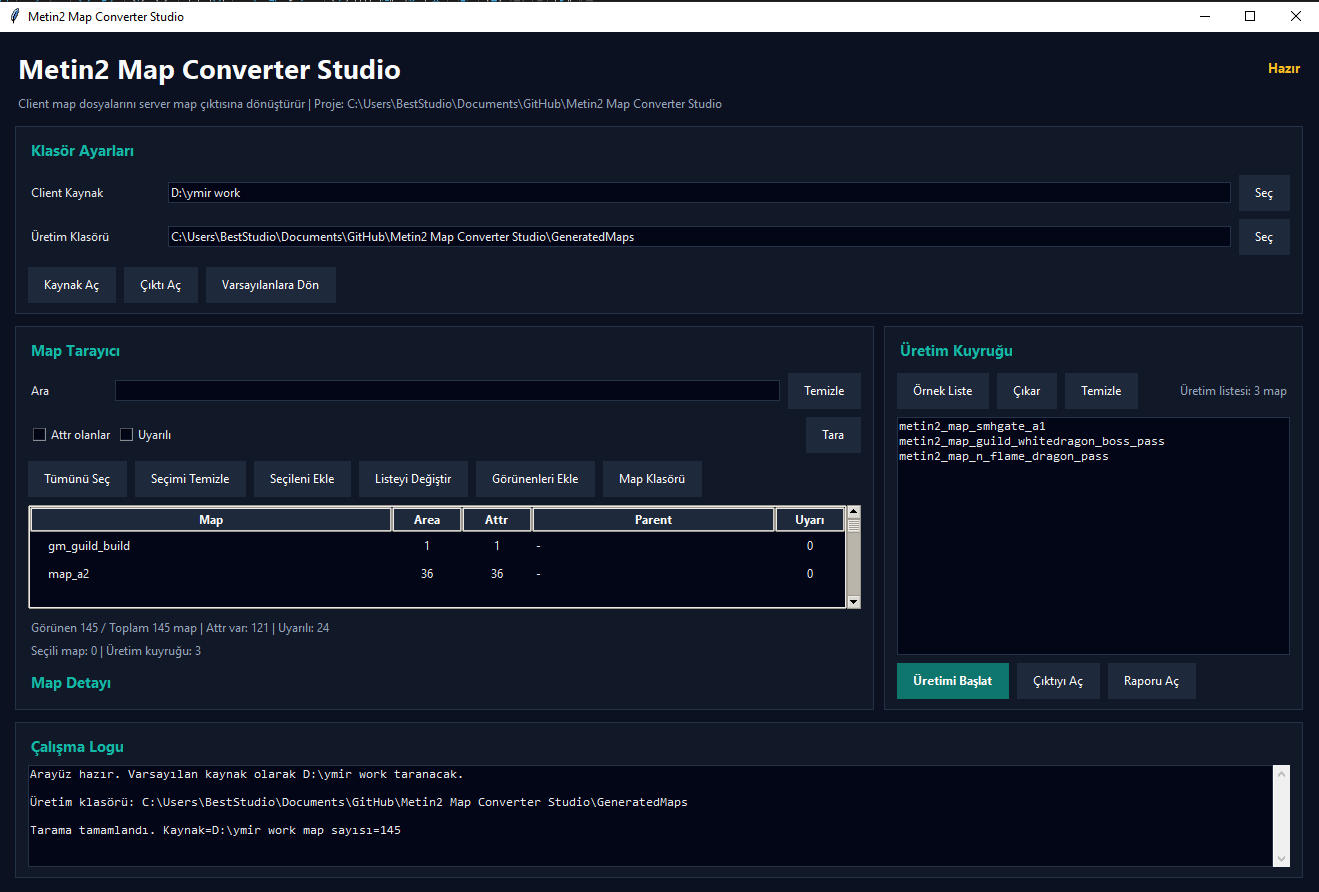Focus the Client Kaynak path field
The image size is (1319, 892).
(x=699, y=193)
